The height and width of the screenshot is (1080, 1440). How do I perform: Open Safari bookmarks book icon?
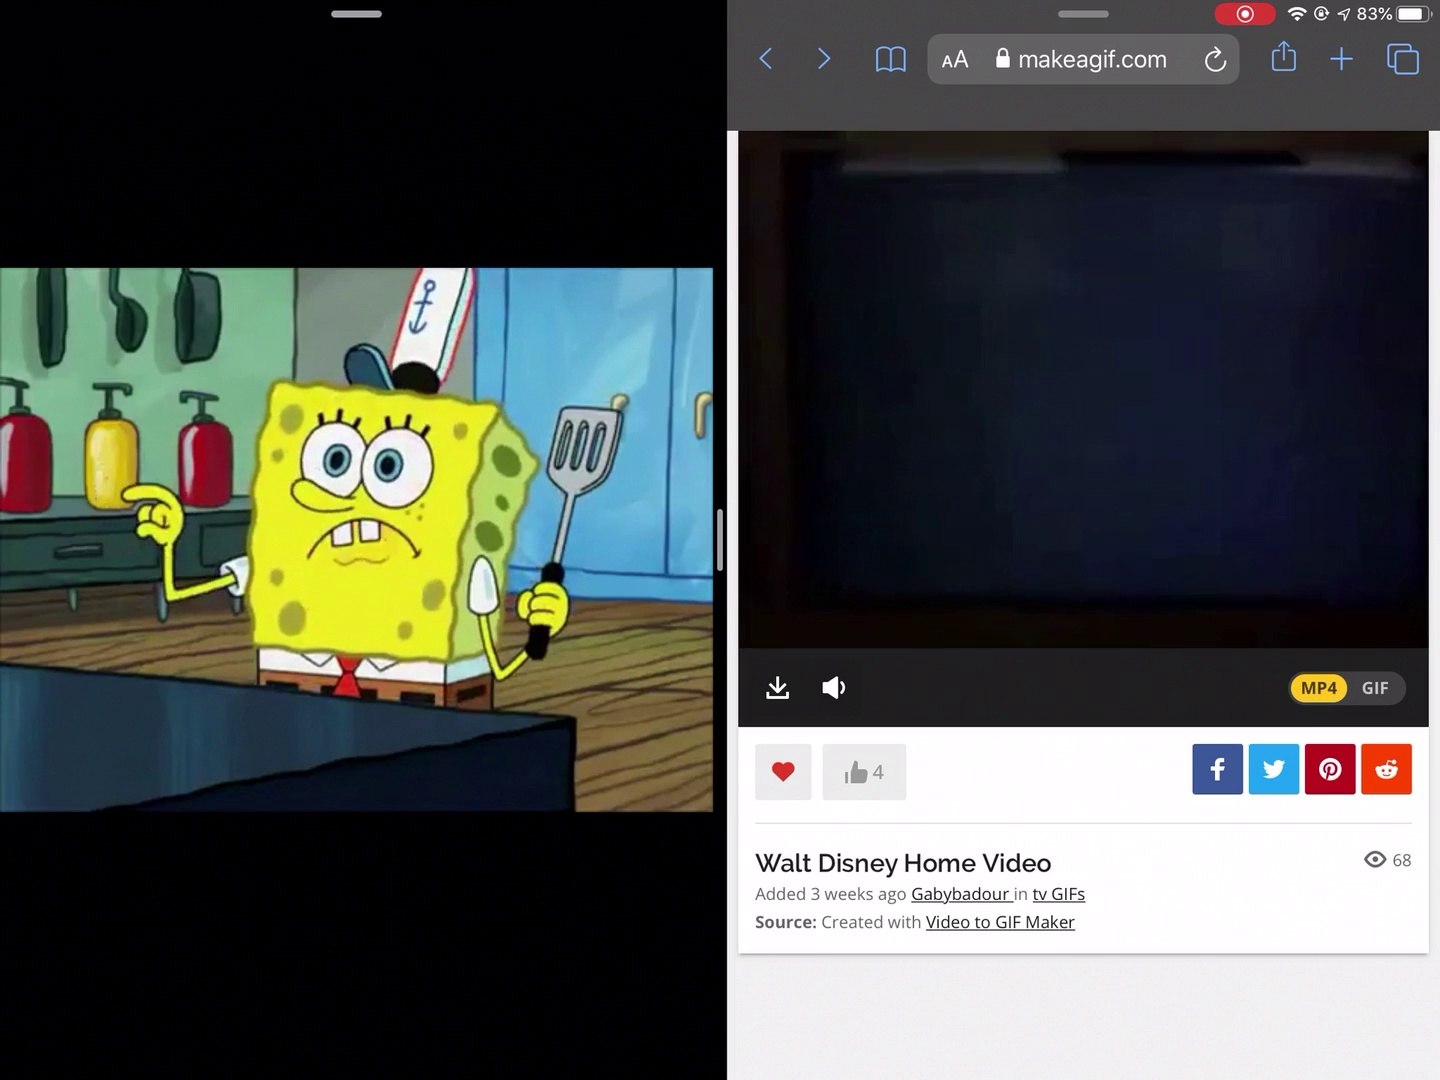[890, 60]
